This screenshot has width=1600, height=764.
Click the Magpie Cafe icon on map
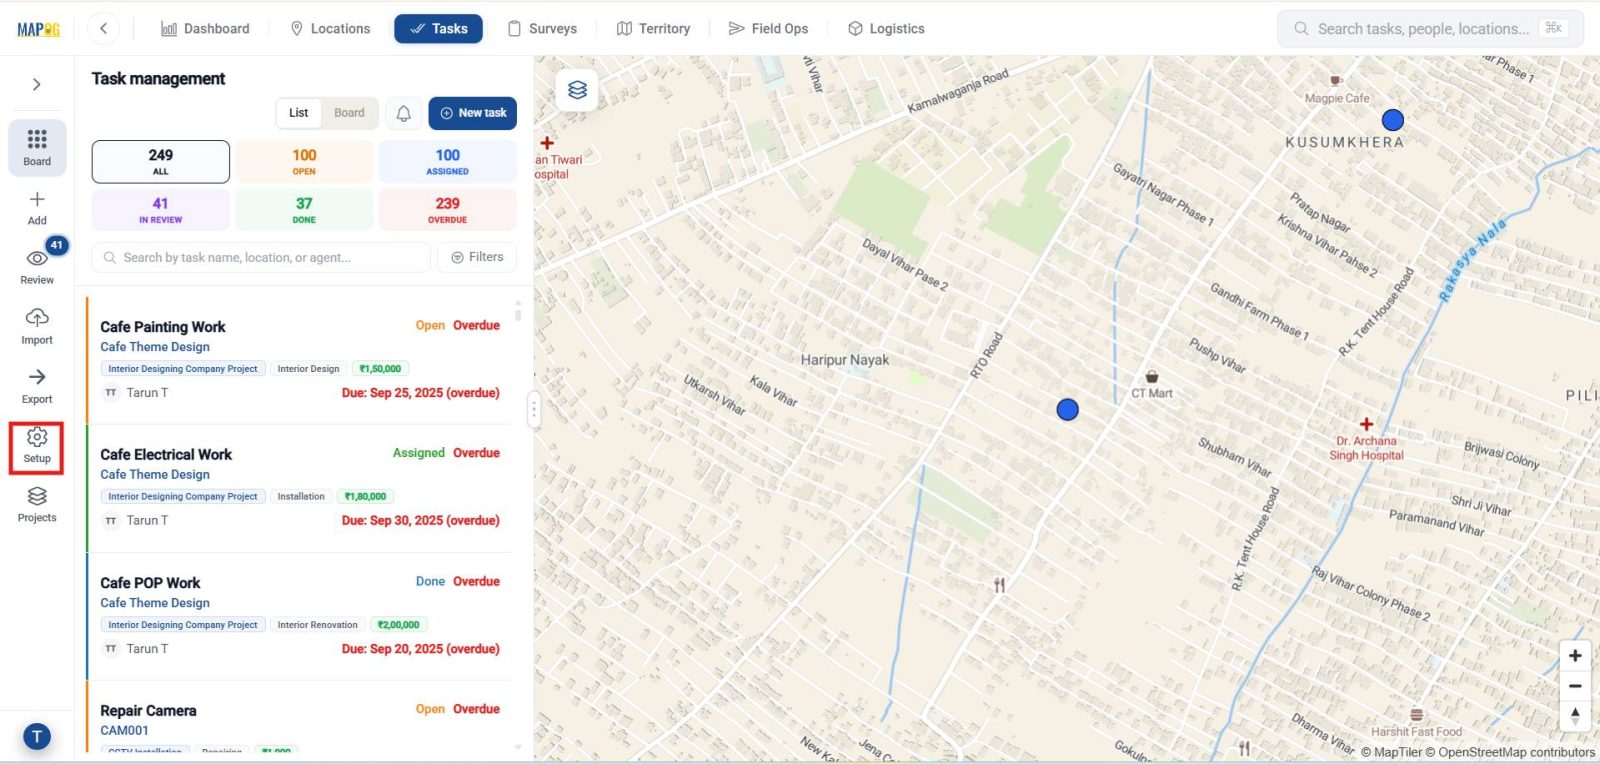click(1335, 81)
